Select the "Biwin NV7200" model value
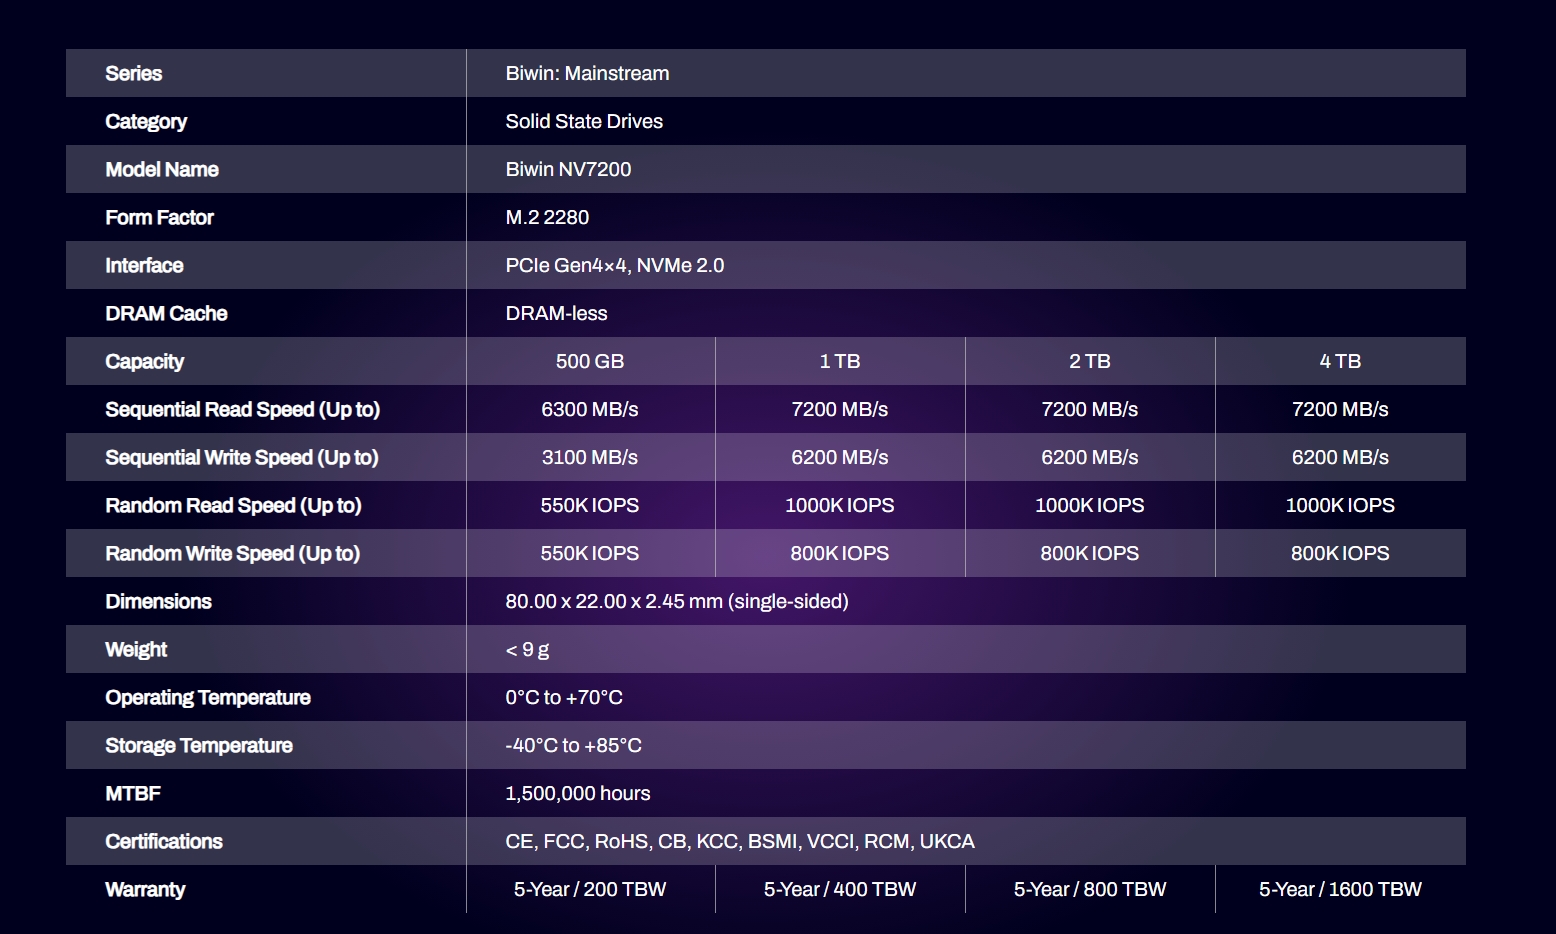The width and height of the screenshot is (1556, 934). (568, 169)
